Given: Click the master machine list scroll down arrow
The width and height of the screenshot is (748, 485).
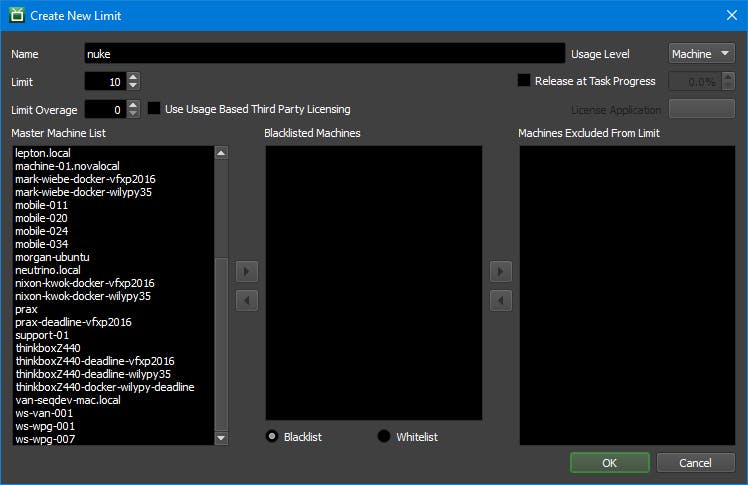Looking at the screenshot, I should tap(221, 438).
